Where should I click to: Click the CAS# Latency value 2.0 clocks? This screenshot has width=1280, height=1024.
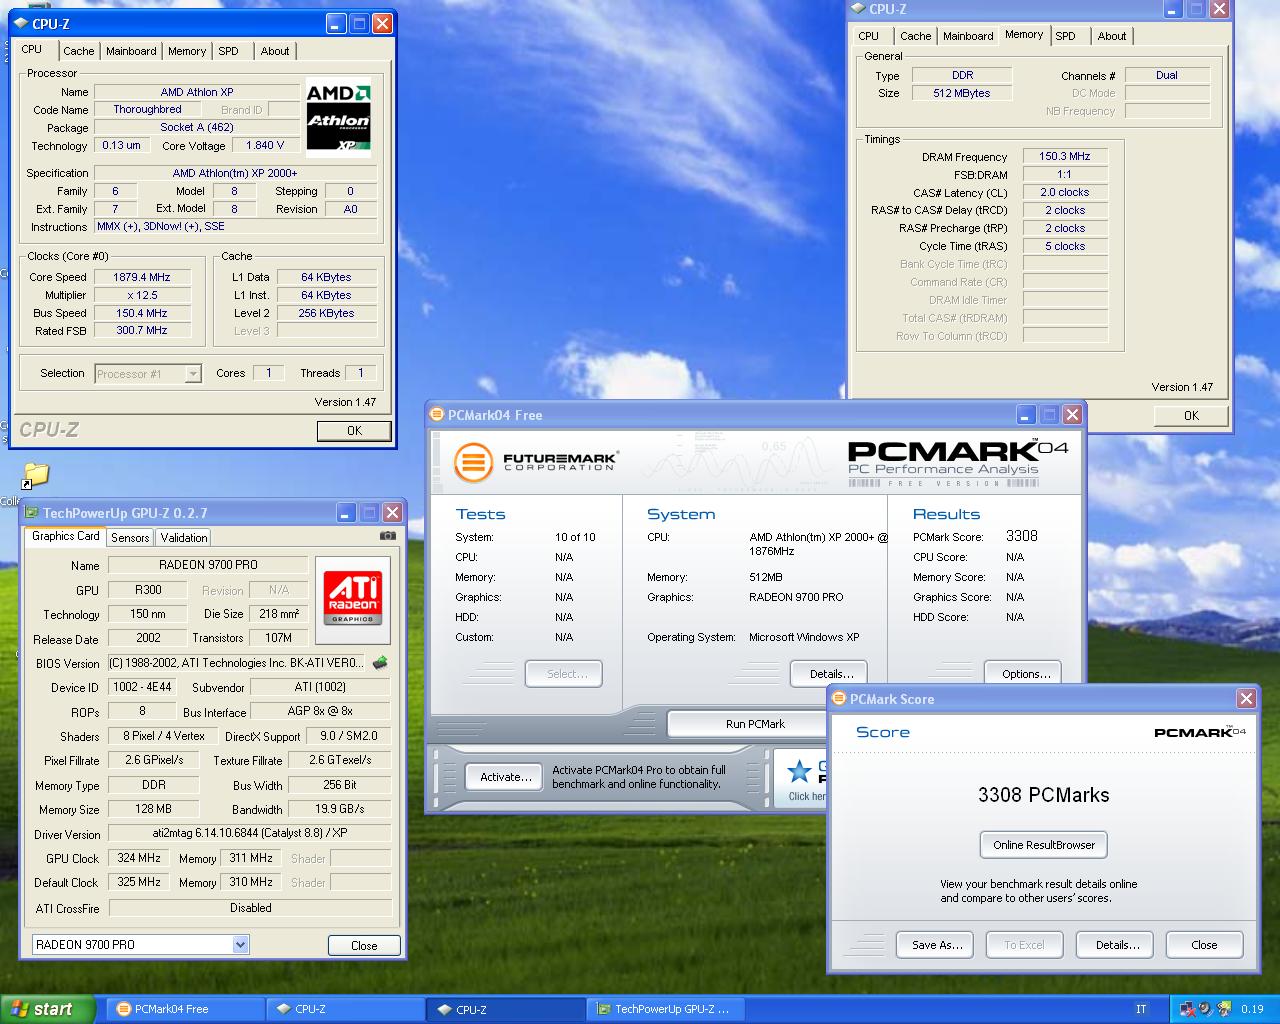(1064, 192)
